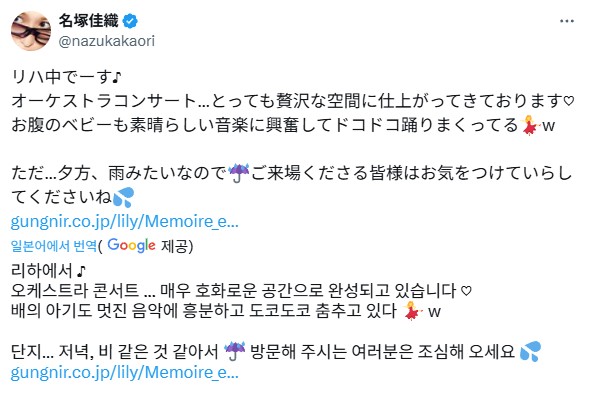Click the Korean line starting with 오케스트라 콘서트
The width and height of the screenshot is (589, 394).
coord(241,290)
